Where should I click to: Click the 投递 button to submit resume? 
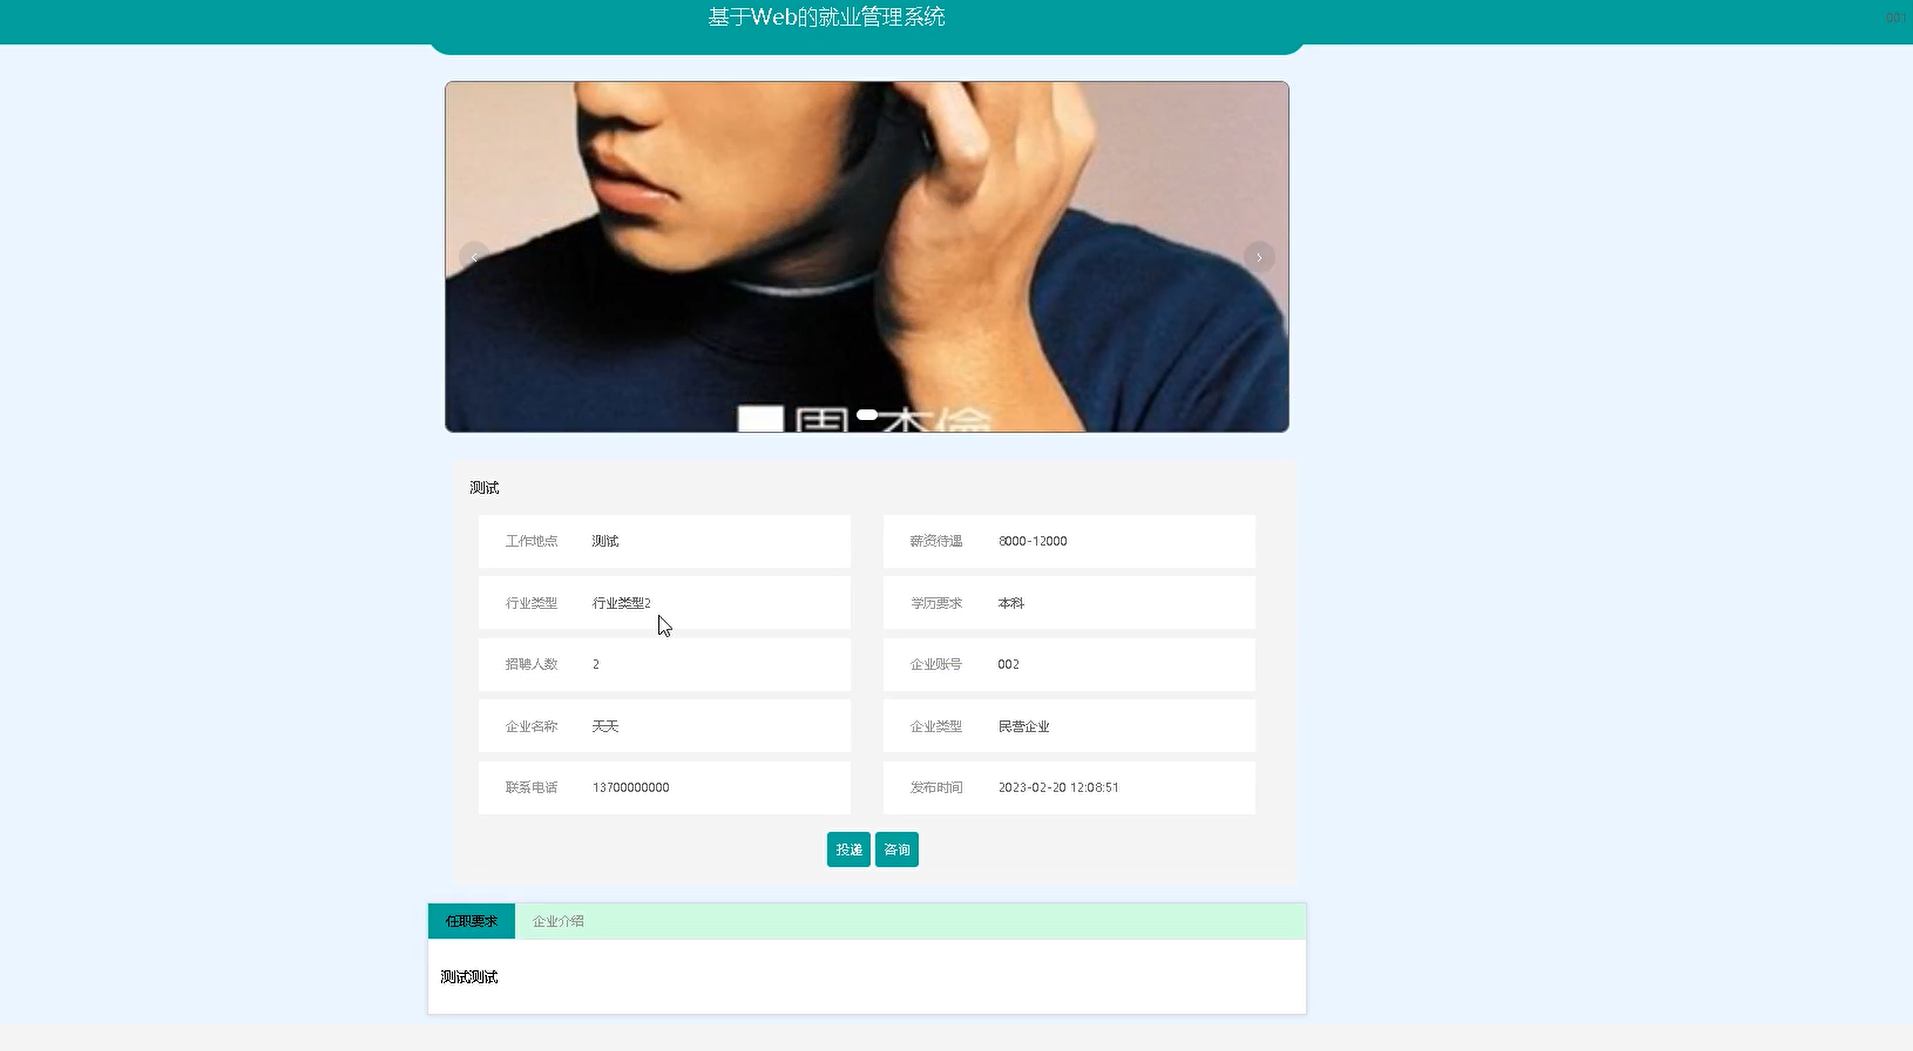848,850
